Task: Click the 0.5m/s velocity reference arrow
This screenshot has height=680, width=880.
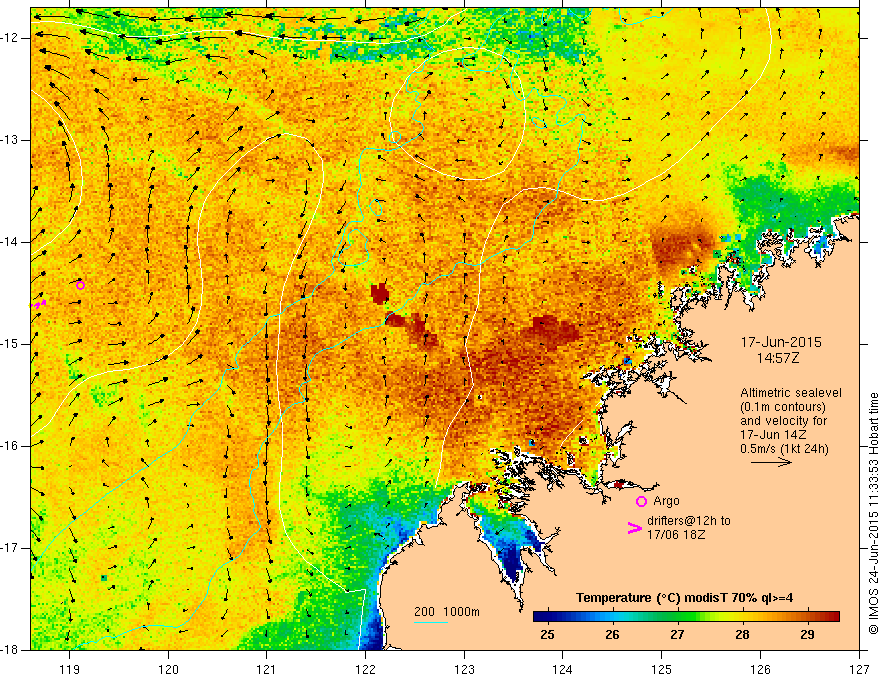Action: pos(771,463)
